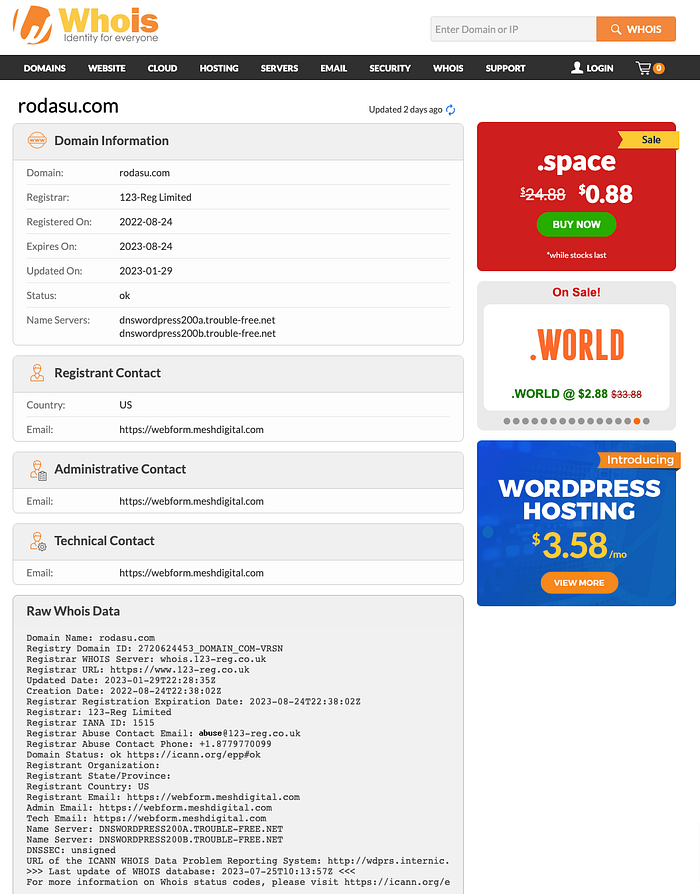This screenshot has width=700, height=894.
Task: Click the Technical Contact gear-person icon
Action: [38, 541]
